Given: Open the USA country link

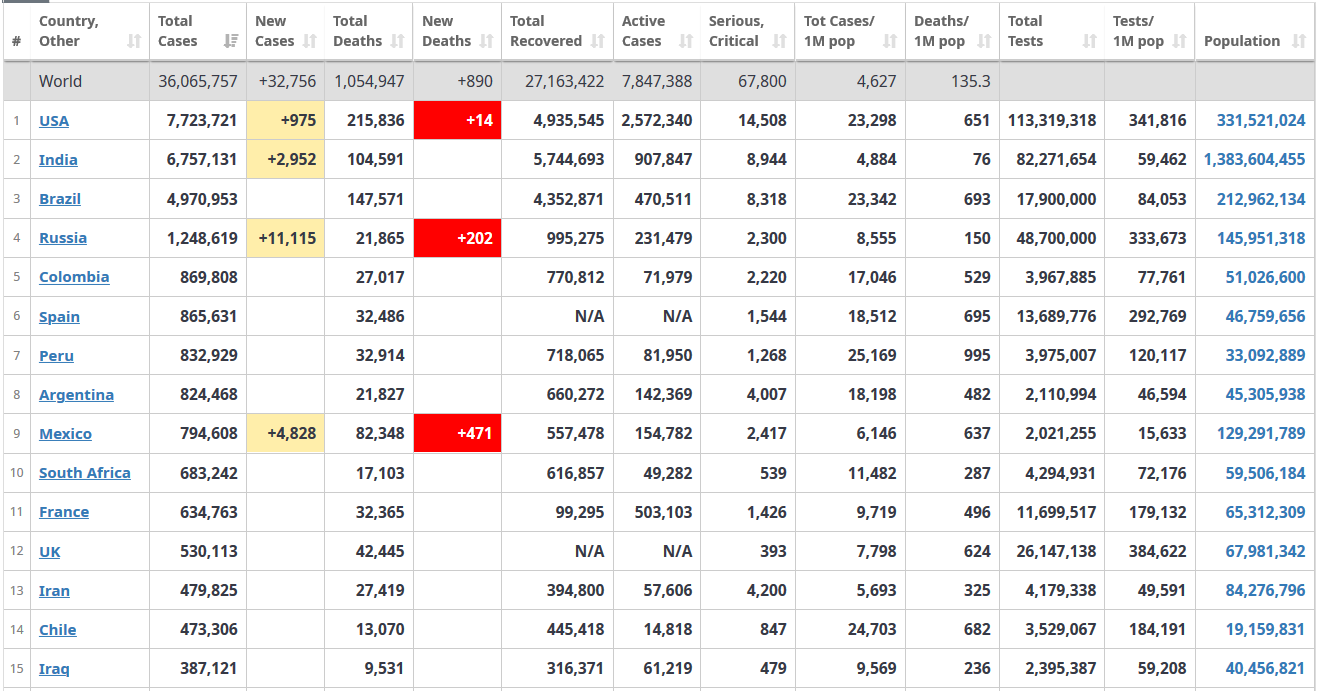Looking at the screenshot, I should [x=54, y=121].
